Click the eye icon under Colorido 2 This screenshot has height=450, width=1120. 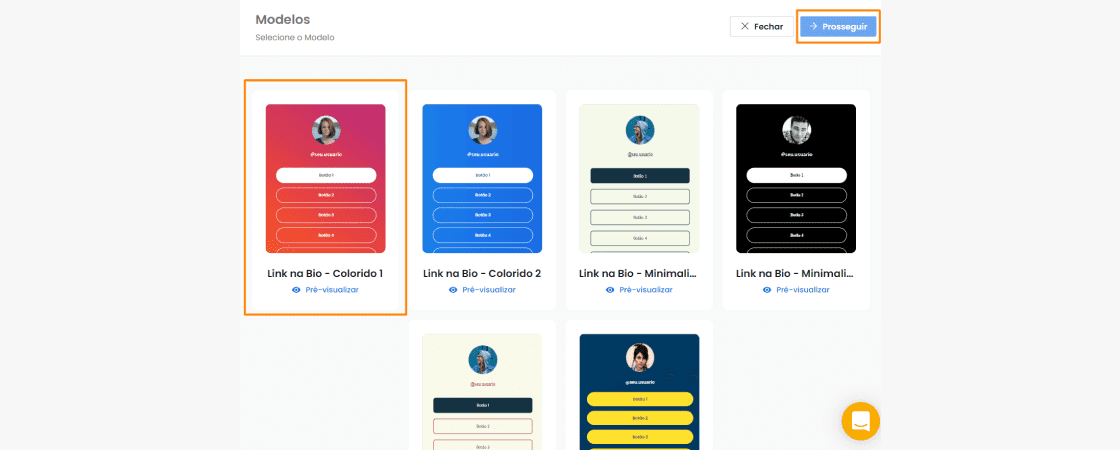coord(453,290)
